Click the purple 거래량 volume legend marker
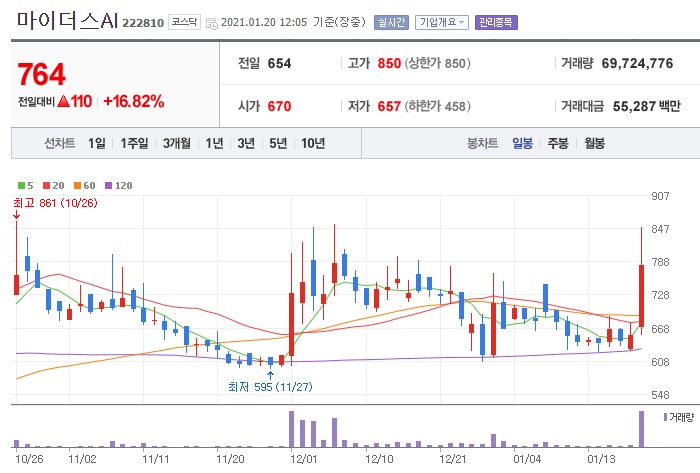700x473 pixels. click(665, 417)
